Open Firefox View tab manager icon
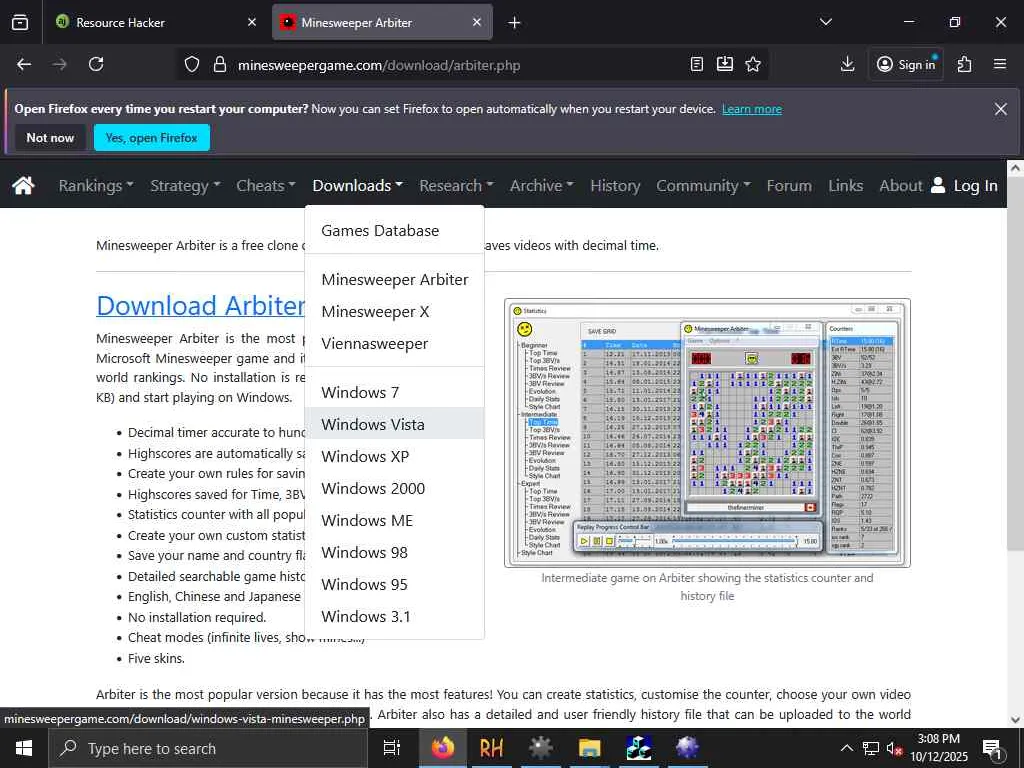 (x=20, y=22)
